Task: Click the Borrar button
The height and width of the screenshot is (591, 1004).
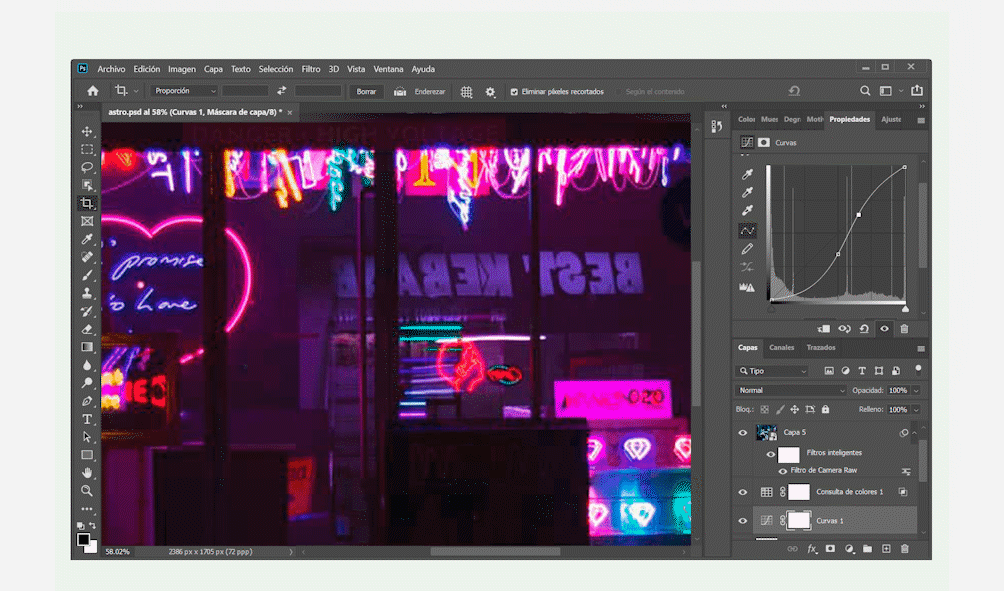Action: click(x=366, y=92)
